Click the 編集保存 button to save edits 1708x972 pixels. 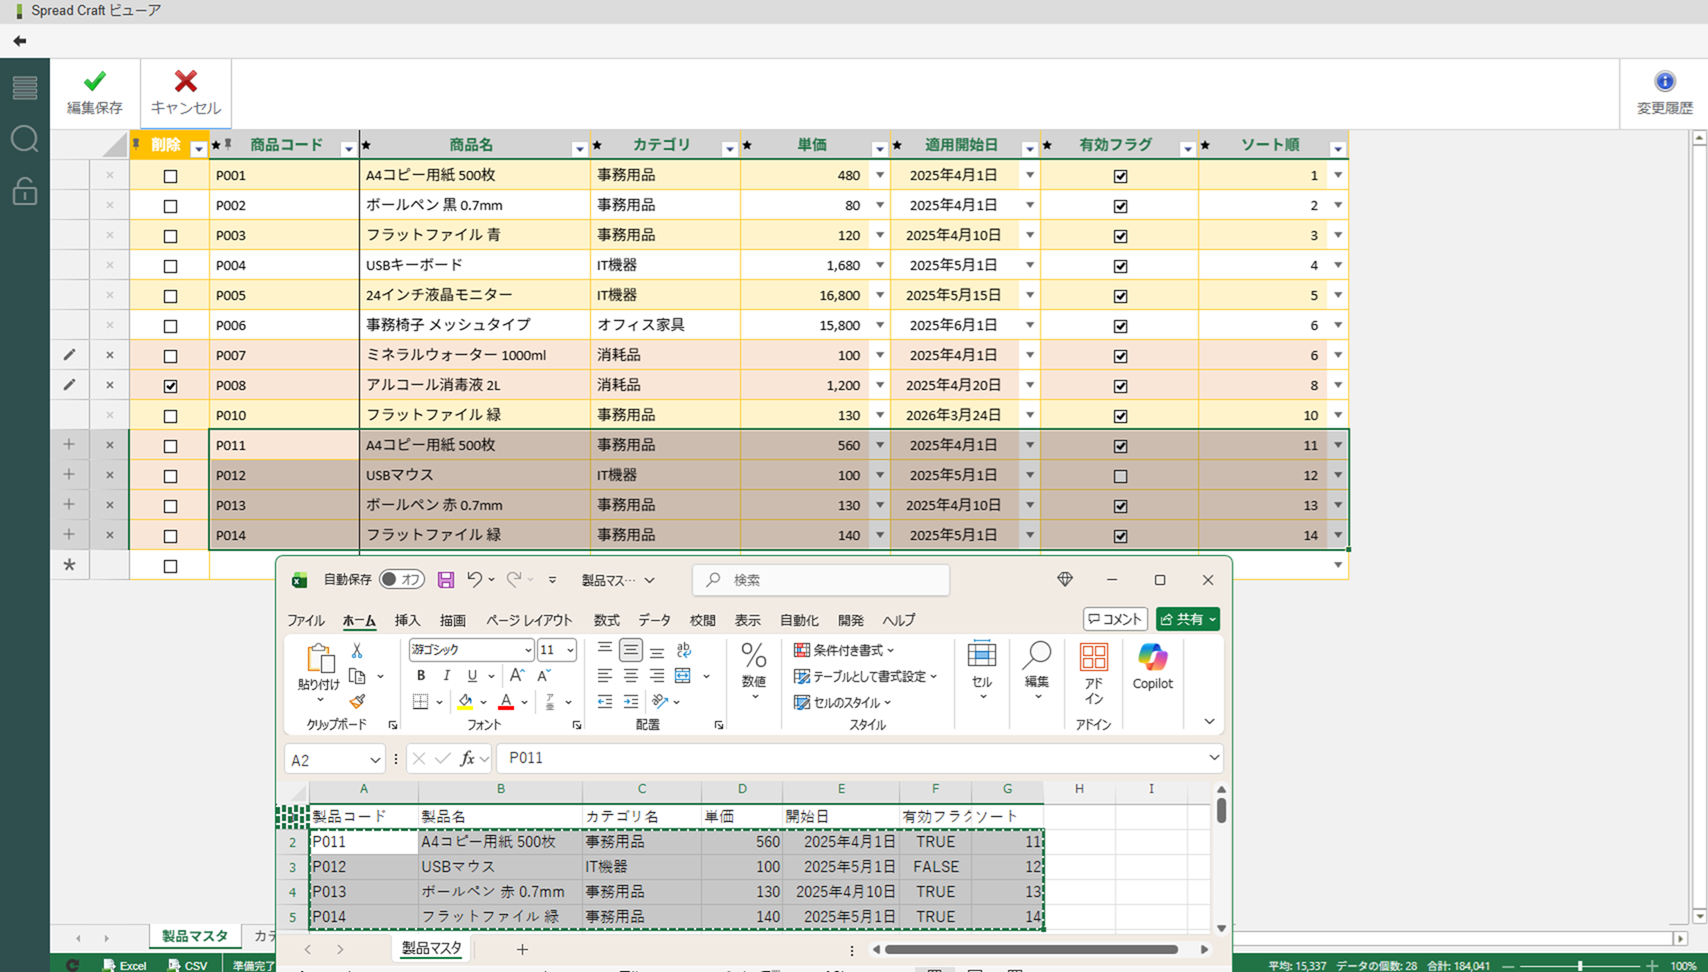[93, 91]
